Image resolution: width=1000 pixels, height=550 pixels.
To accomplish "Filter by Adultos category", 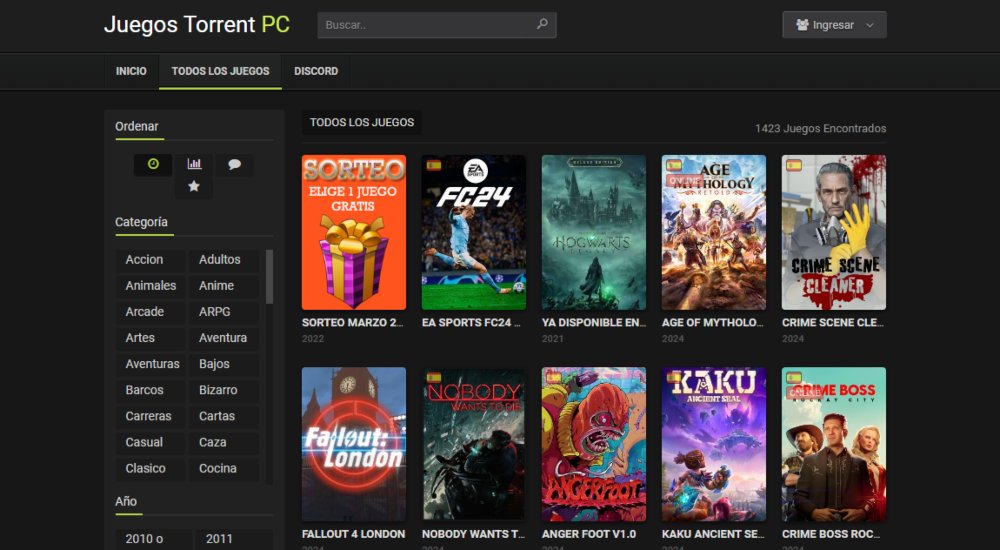I will (x=224, y=260).
